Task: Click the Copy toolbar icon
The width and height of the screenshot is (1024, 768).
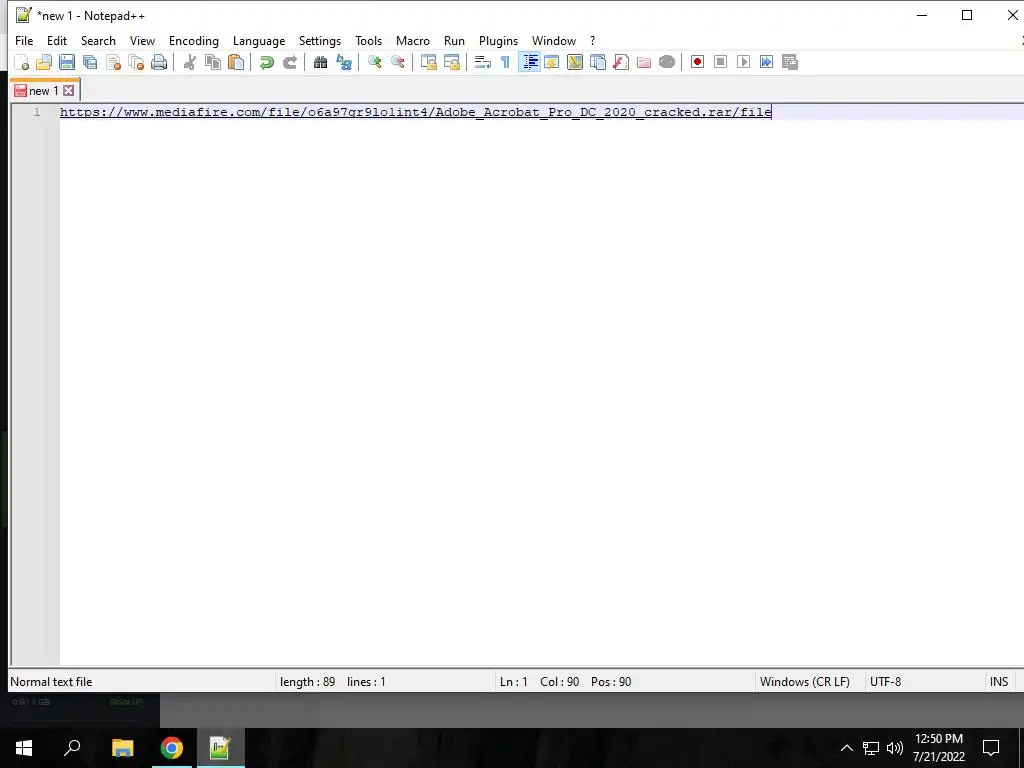Action: tap(212, 62)
